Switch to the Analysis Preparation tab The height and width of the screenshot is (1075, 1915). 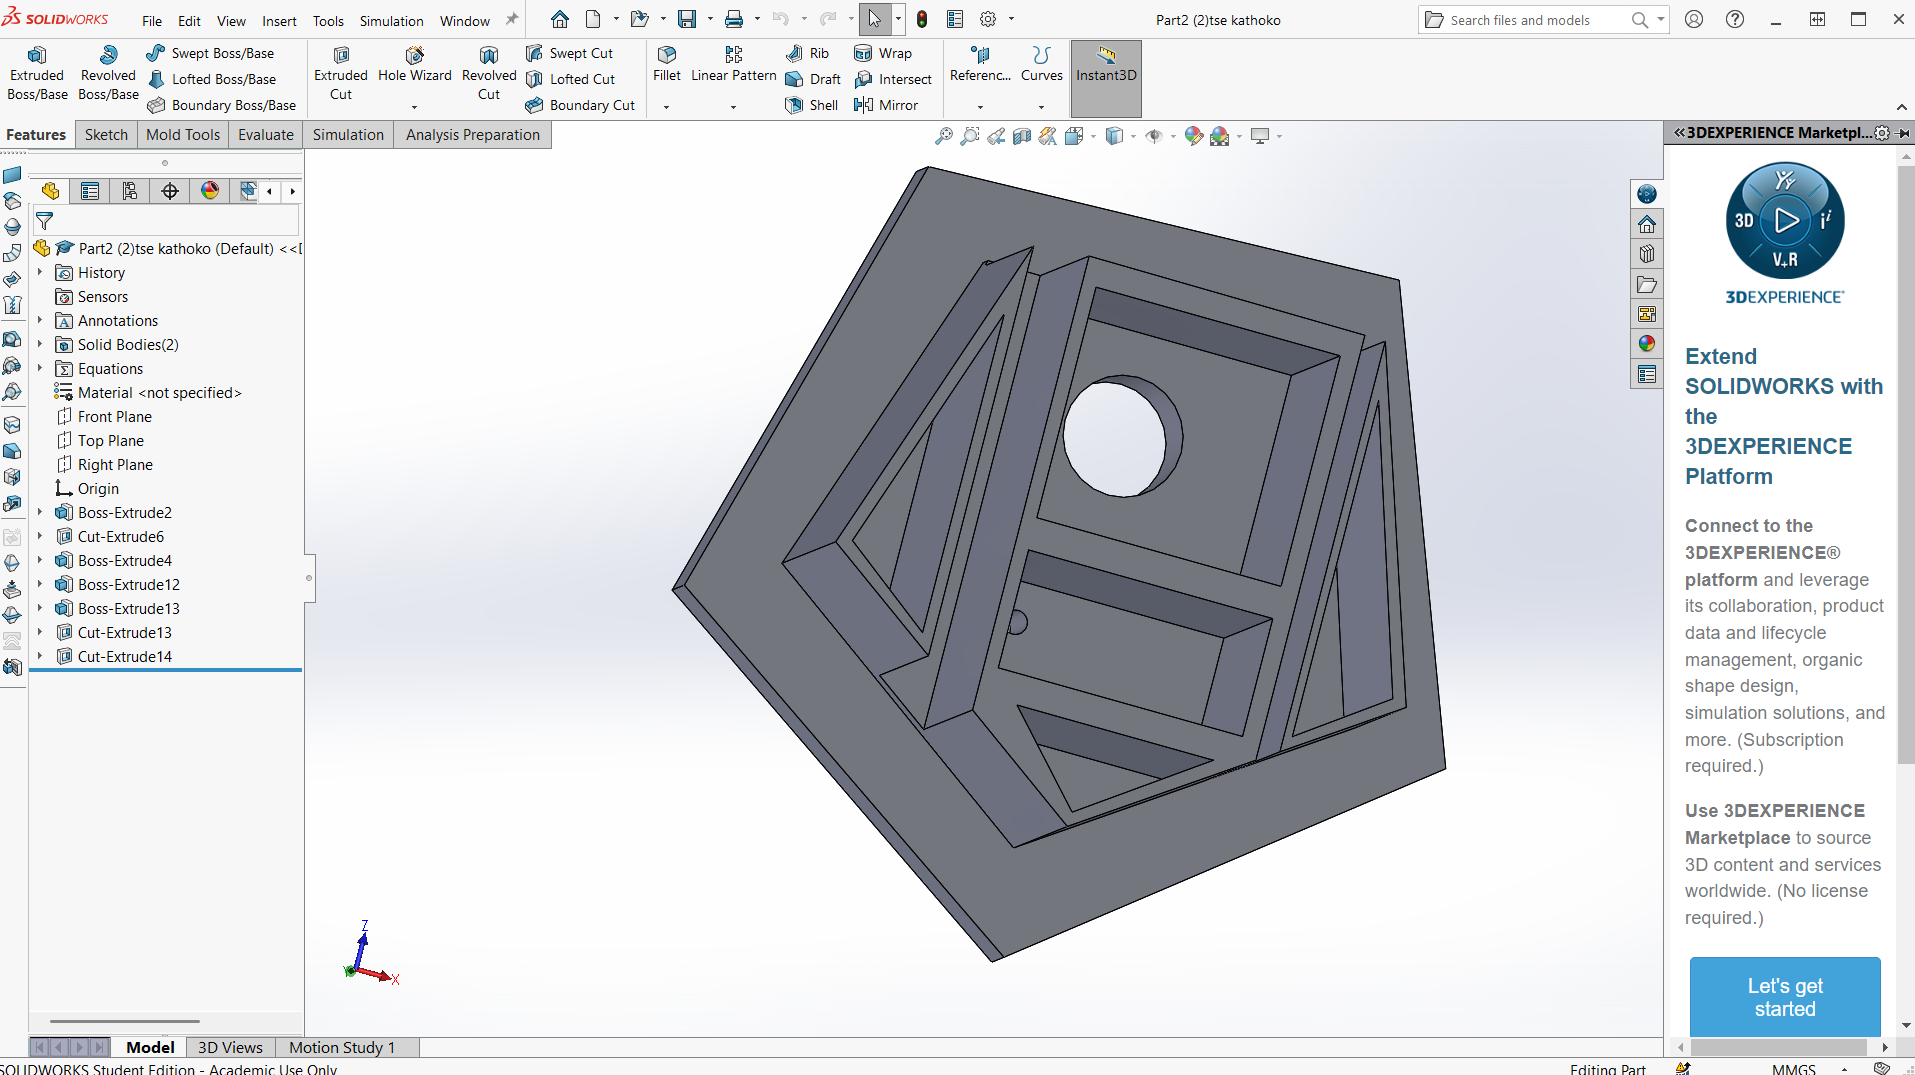tap(473, 135)
